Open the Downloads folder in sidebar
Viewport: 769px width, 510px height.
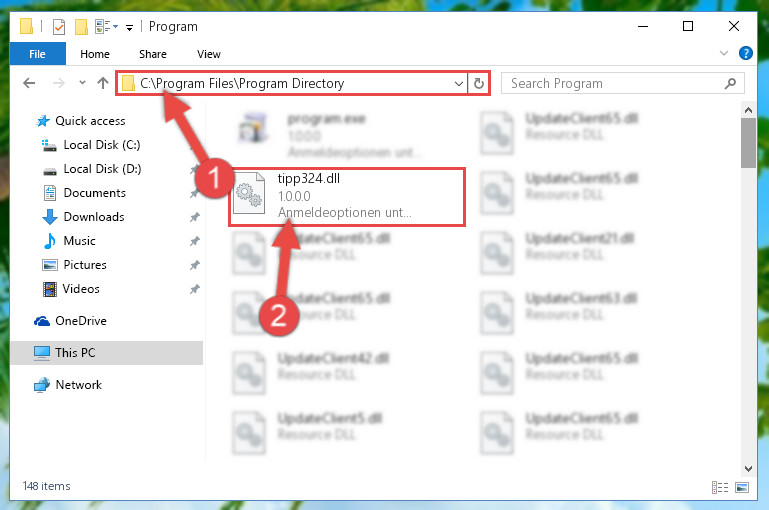pyautogui.click(x=83, y=217)
